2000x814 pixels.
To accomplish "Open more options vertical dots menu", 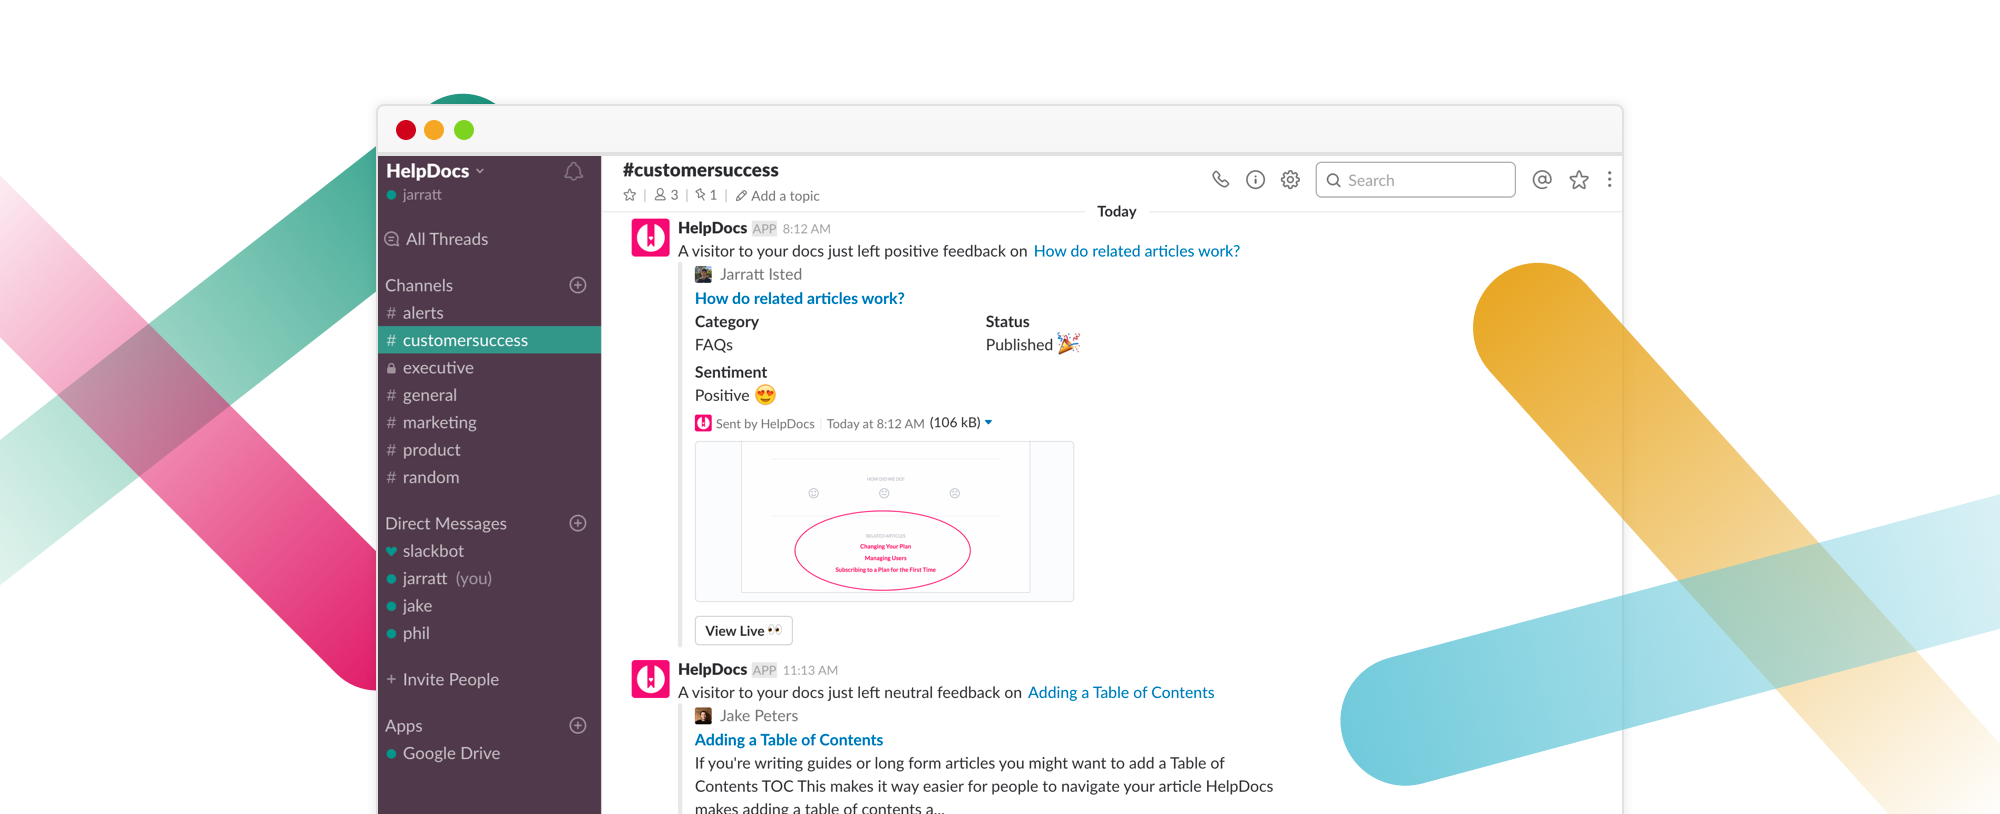I will (x=1609, y=179).
